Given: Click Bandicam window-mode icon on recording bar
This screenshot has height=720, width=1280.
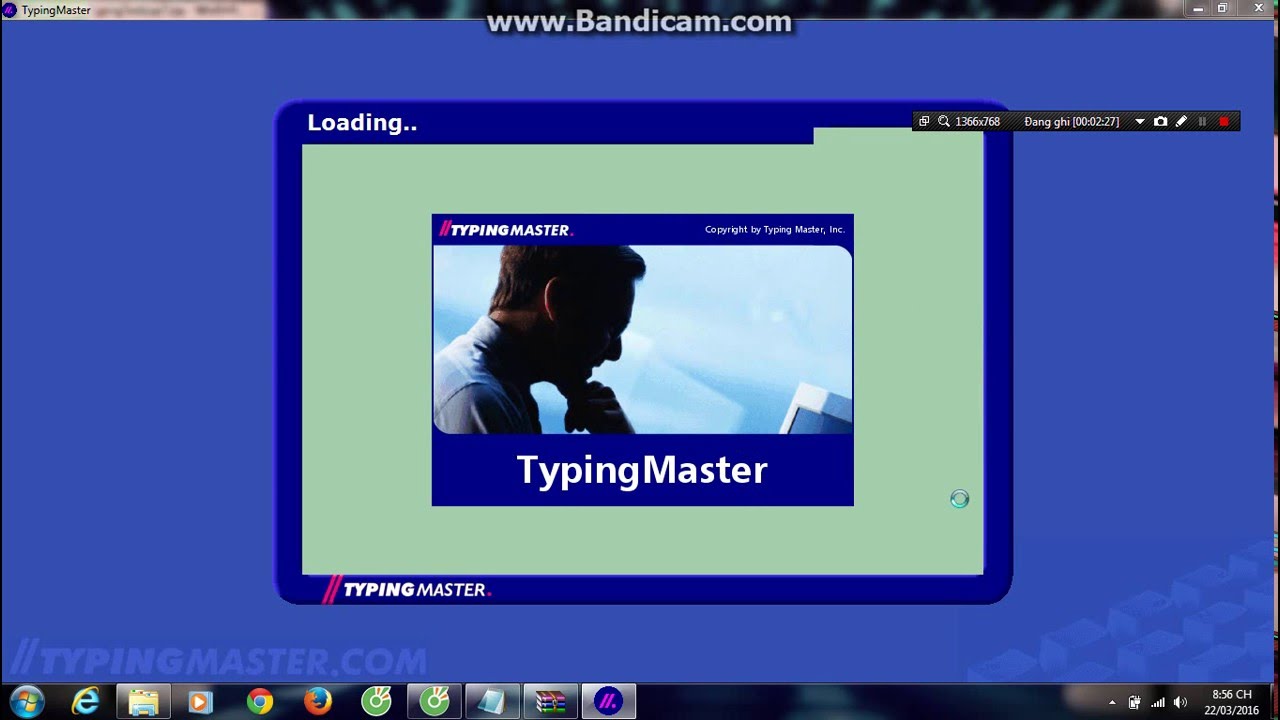Looking at the screenshot, I should (924, 121).
